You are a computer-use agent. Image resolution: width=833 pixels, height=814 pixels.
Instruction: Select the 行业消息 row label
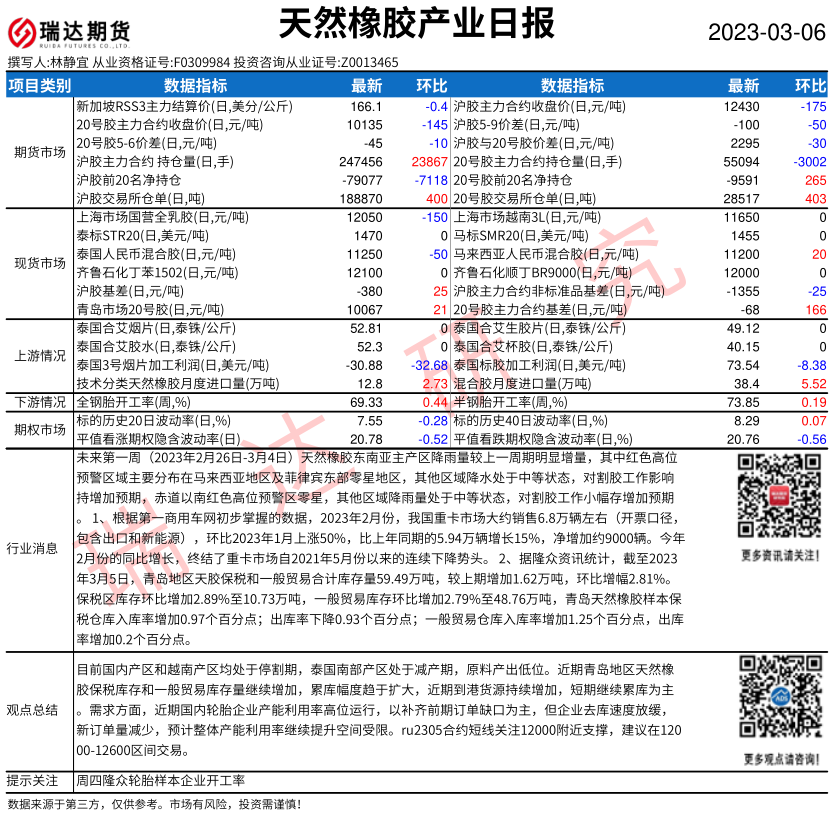(x=39, y=548)
